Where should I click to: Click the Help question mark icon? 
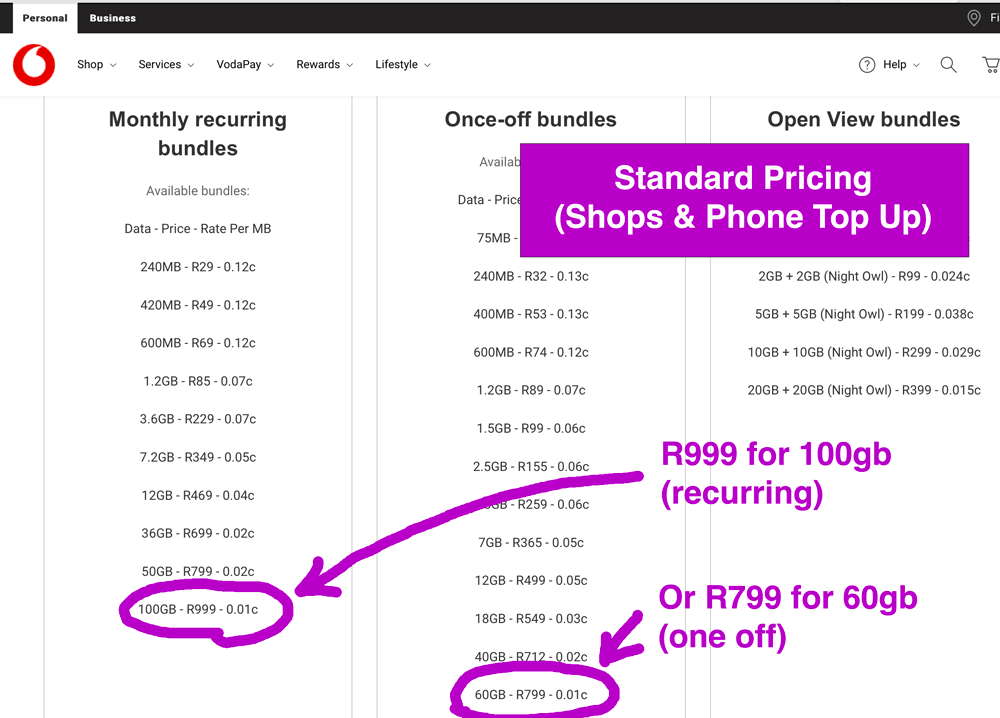(866, 64)
